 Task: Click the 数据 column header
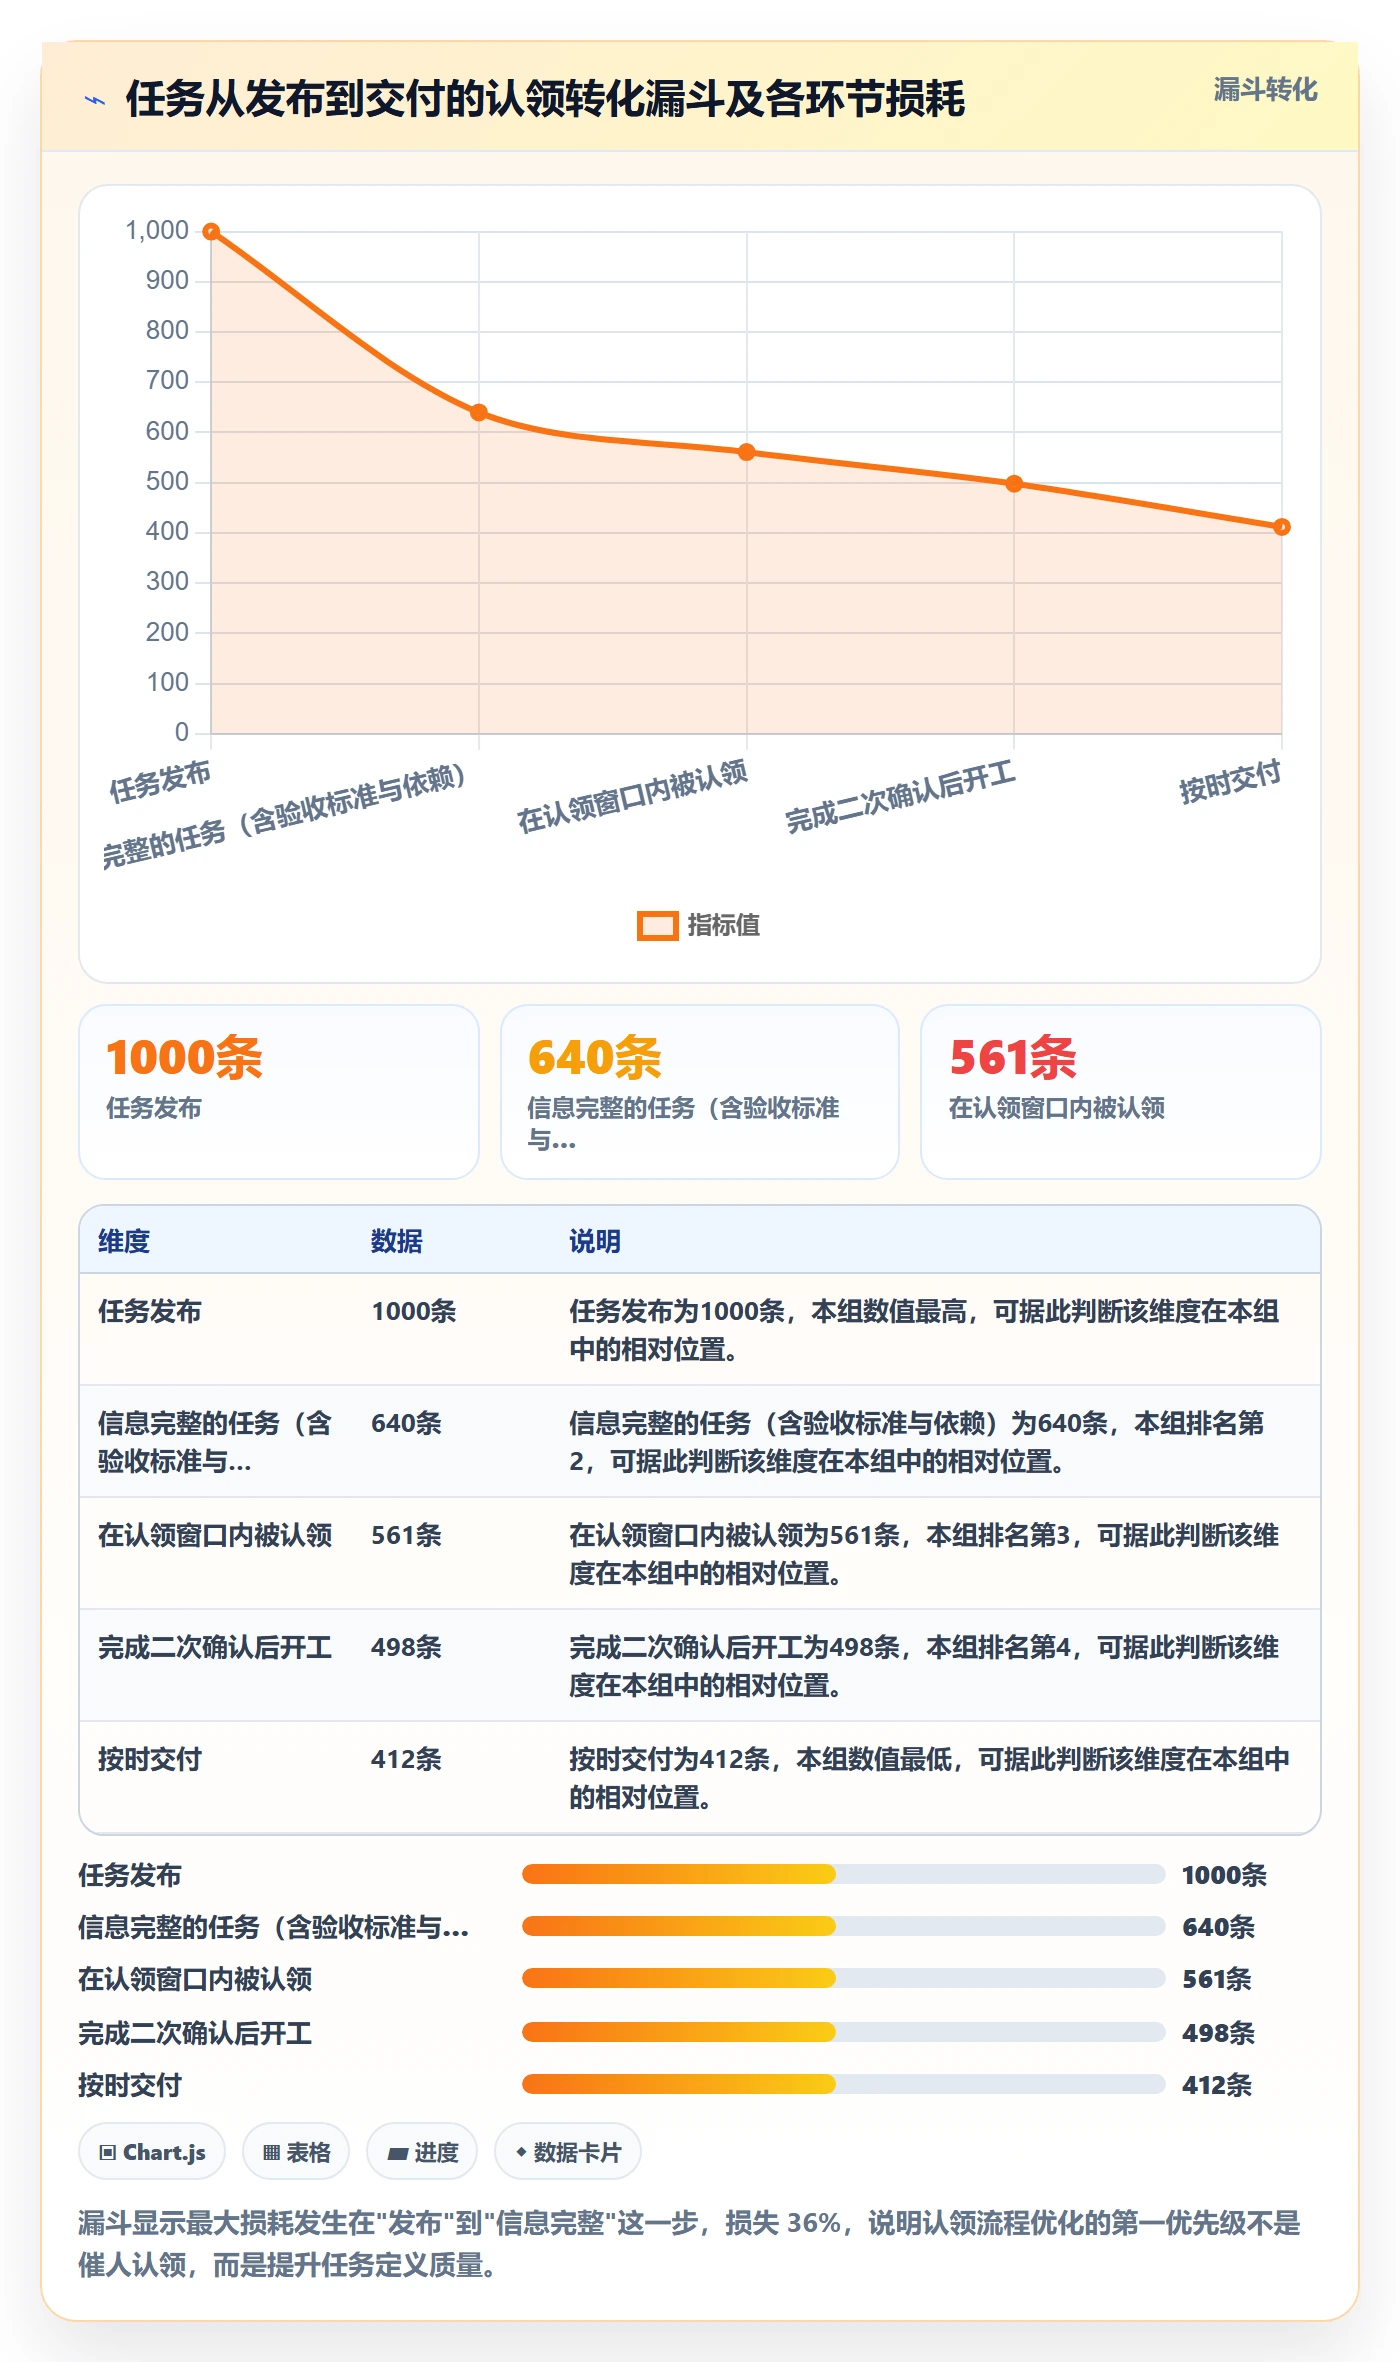point(397,1241)
